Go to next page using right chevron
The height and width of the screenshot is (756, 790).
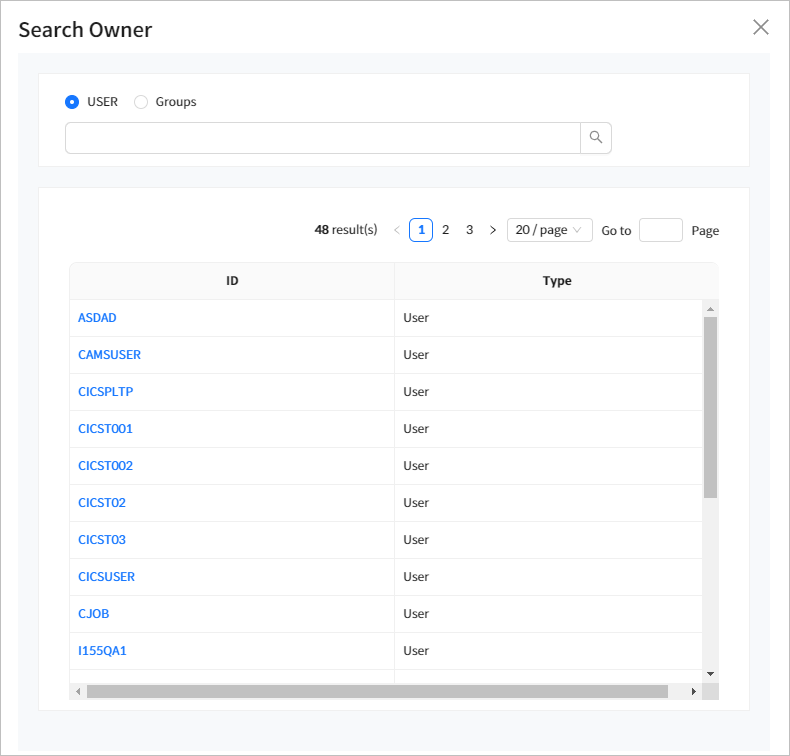[492, 230]
